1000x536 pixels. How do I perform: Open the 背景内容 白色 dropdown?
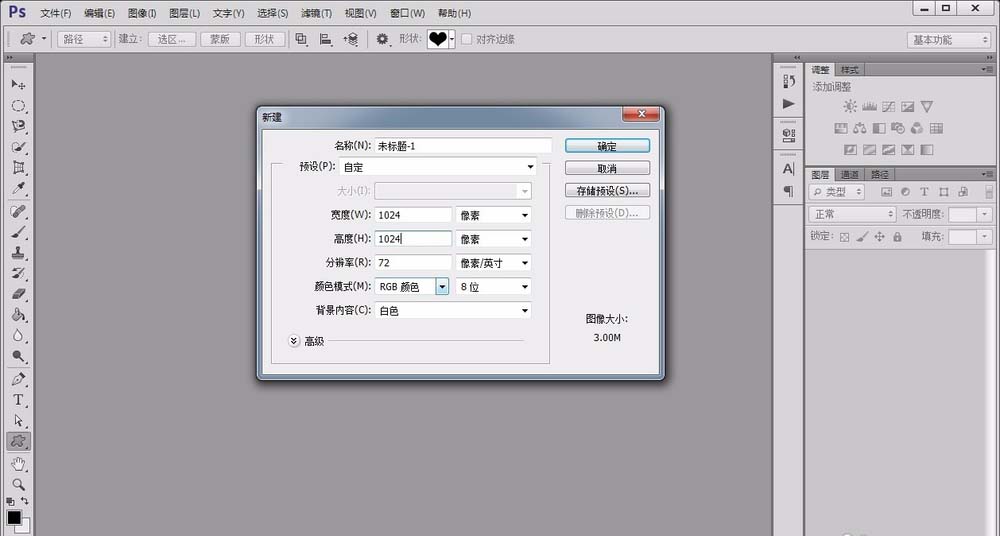tap(453, 311)
